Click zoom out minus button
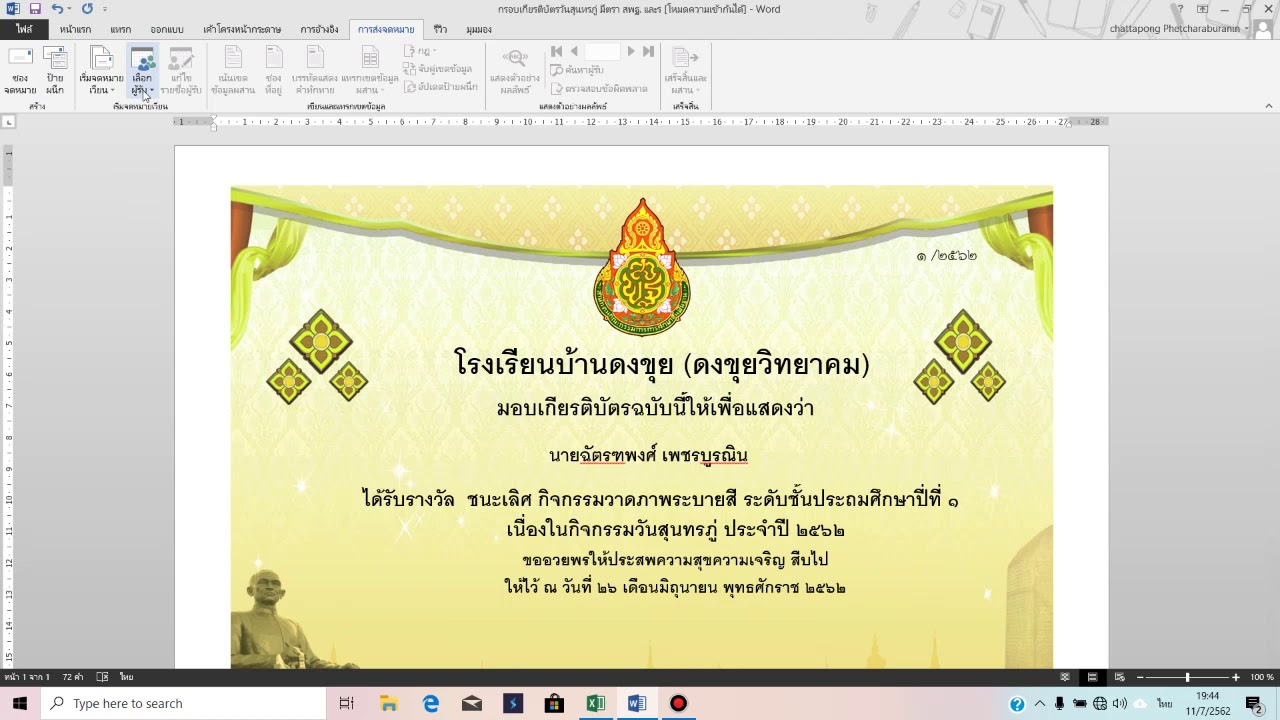The width and height of the screenshot is (1280, 720). tap(1141, 677)
